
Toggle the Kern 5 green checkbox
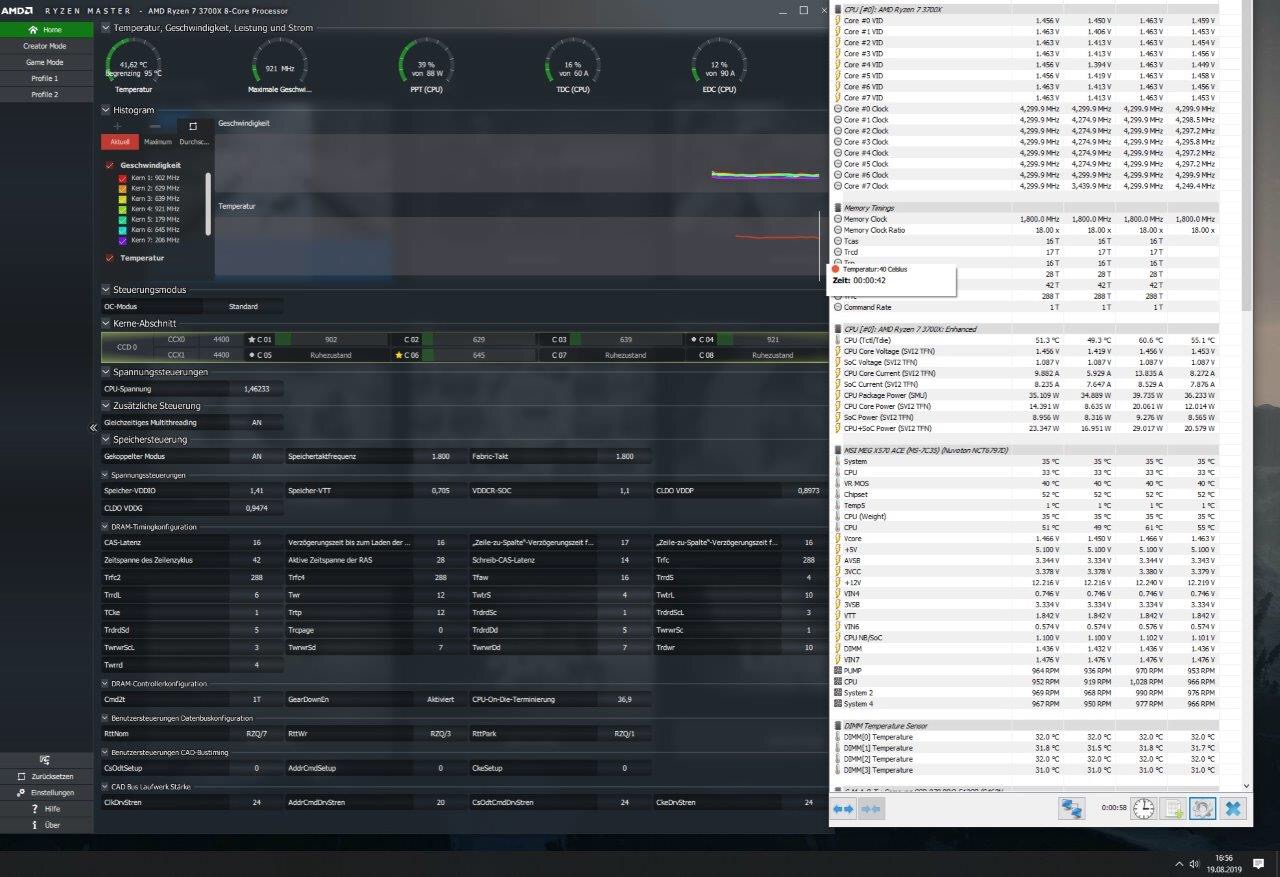tap(123, 219)
